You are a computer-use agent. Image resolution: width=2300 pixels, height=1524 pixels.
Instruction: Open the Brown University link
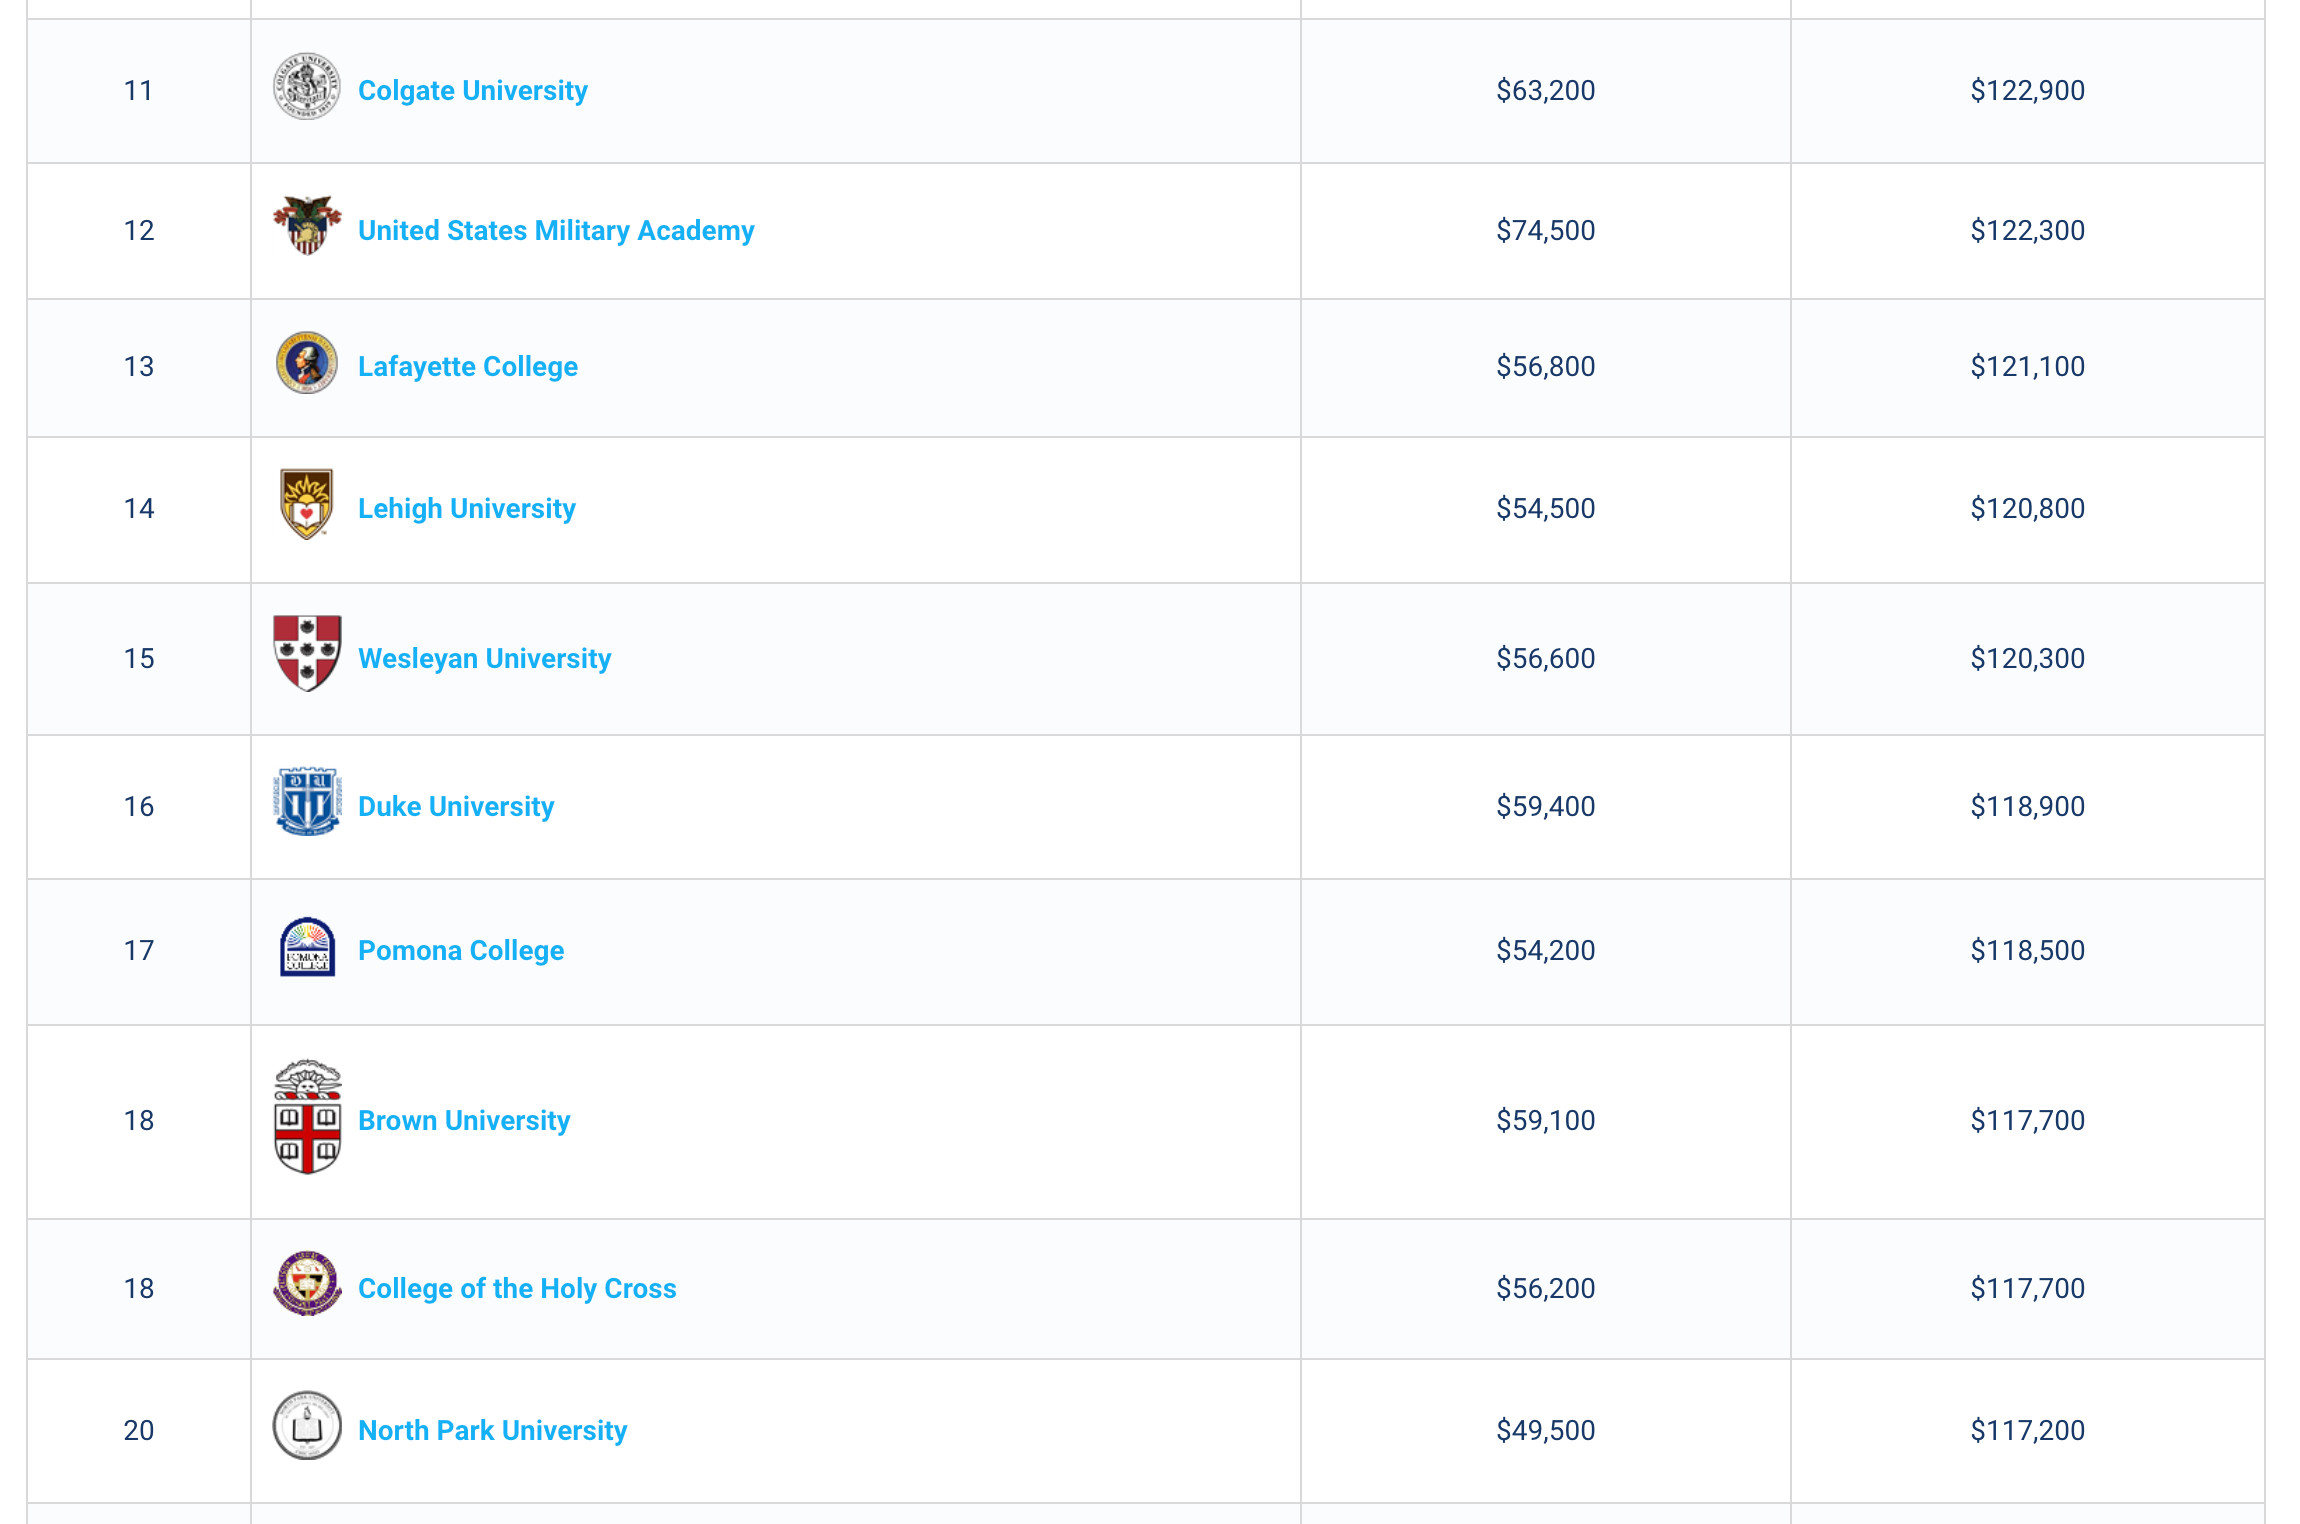(x=464, y=1121)
